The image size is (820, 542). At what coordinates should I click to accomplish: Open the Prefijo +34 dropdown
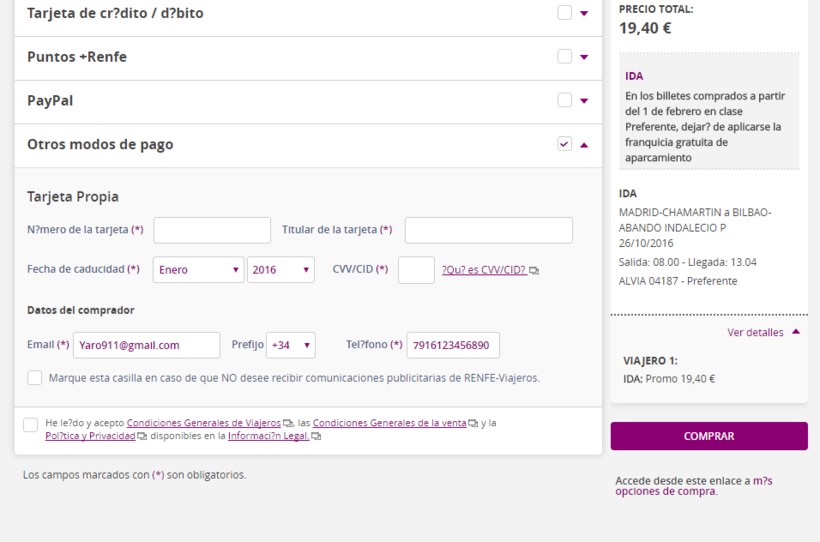(x=291, y=345)
